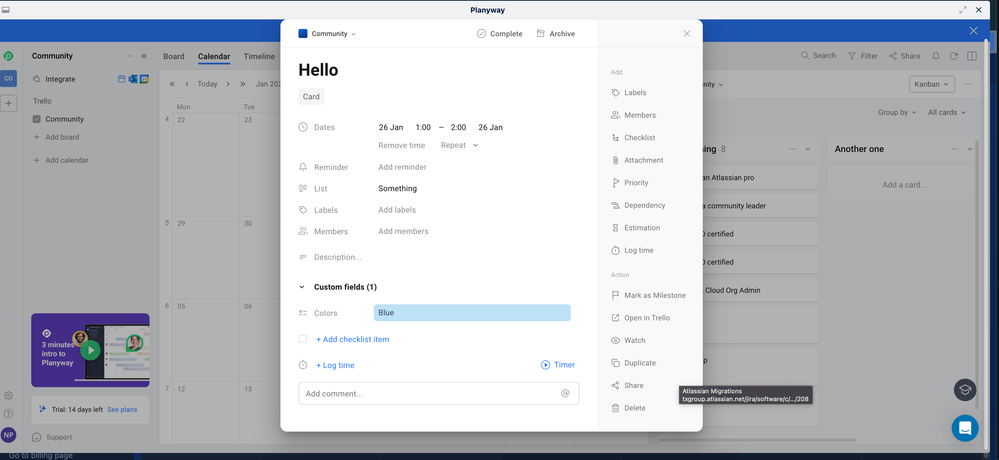This screenshot has height=460, width=999.
Task: Mark card as Complete
Action: tap(500, 34)
